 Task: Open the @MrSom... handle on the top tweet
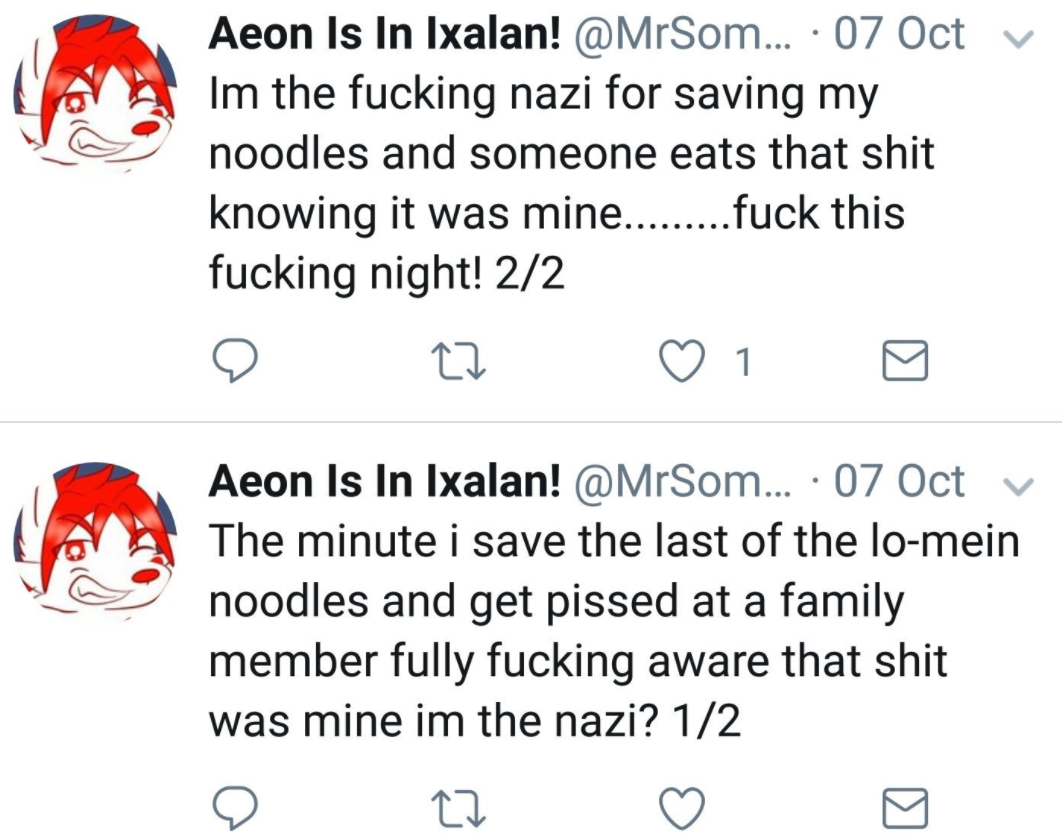click(683, 34)
